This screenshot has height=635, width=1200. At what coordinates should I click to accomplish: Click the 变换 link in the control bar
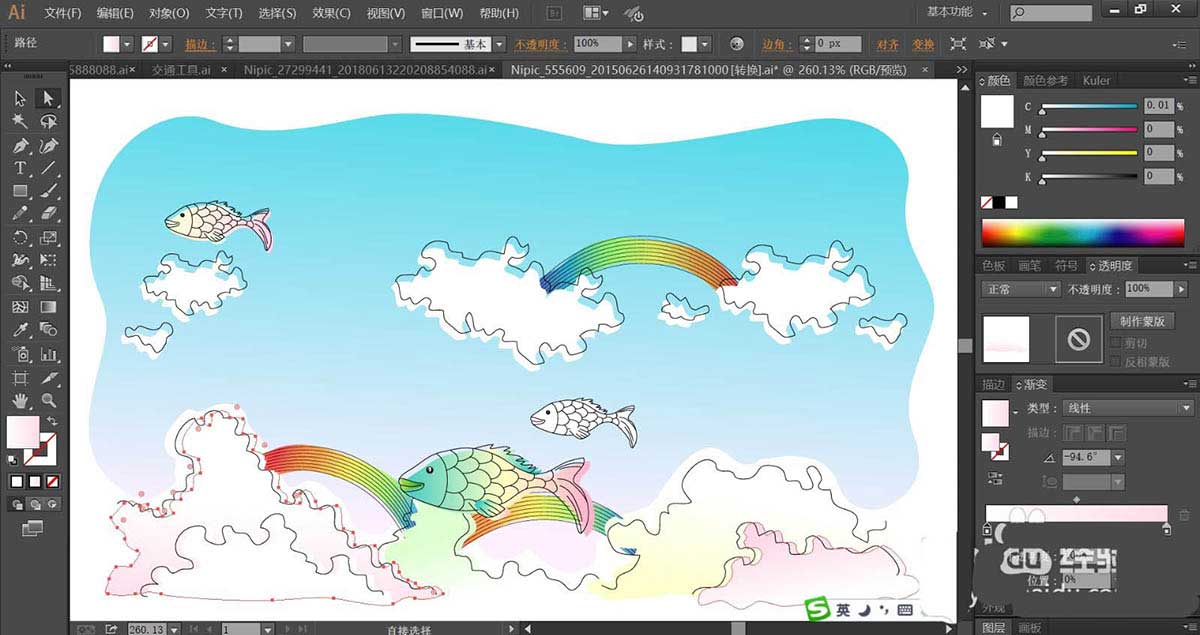coord(923,44)
